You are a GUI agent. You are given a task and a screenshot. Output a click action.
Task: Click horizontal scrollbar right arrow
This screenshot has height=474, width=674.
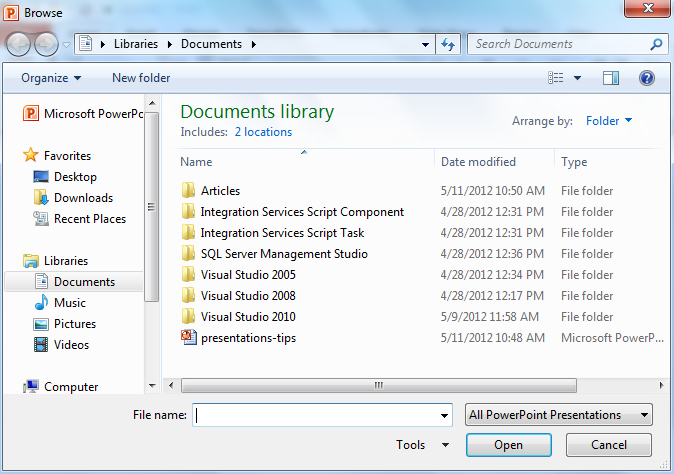click(662, 385)
